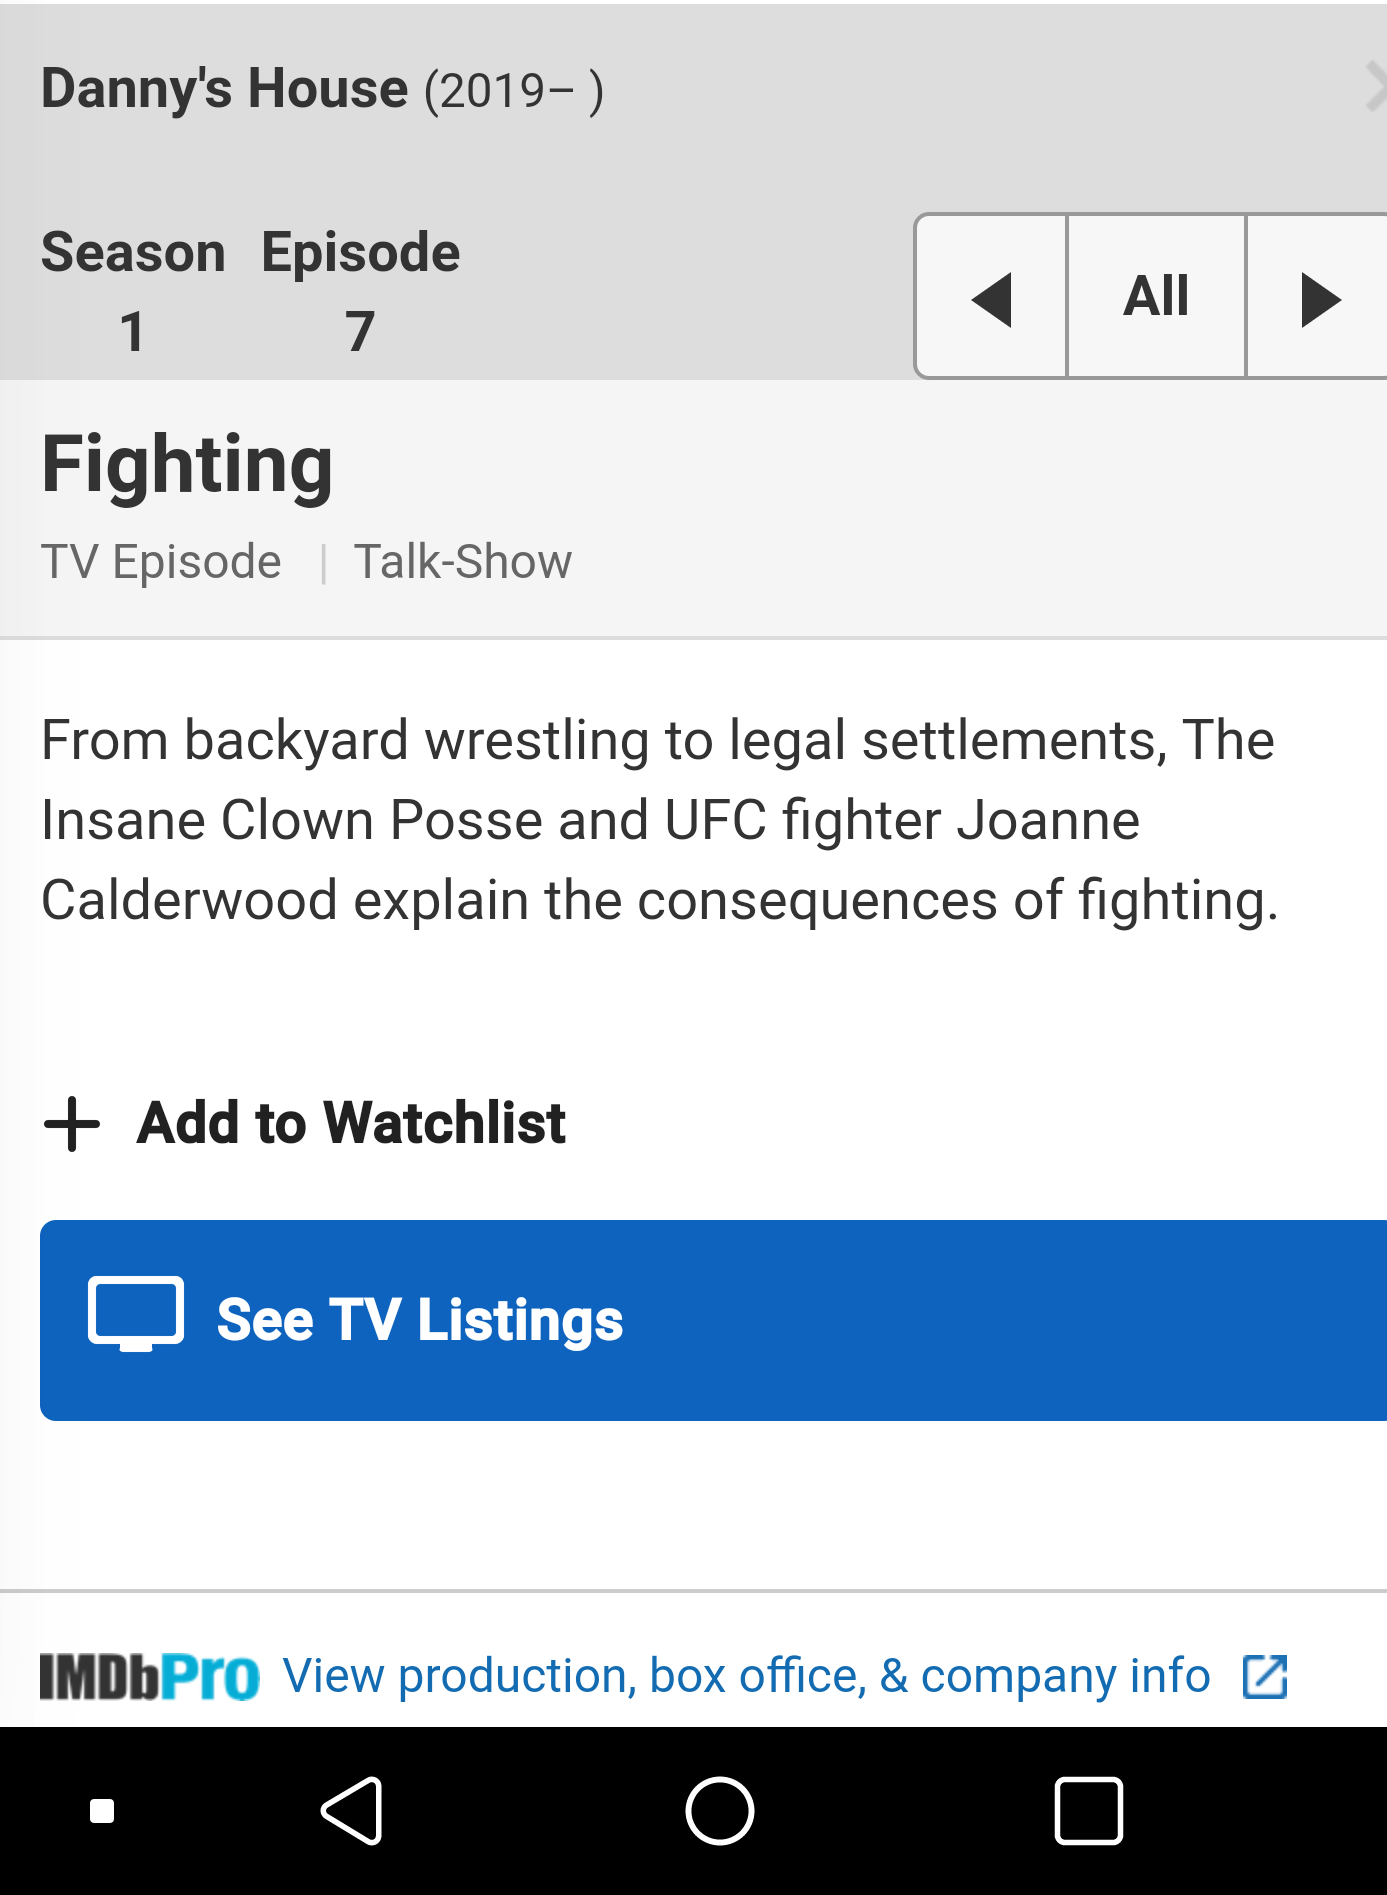Select the Season 1 label
This screenshot has height=1895, width=1387.
pyautogui.click(x=133, y=291)
